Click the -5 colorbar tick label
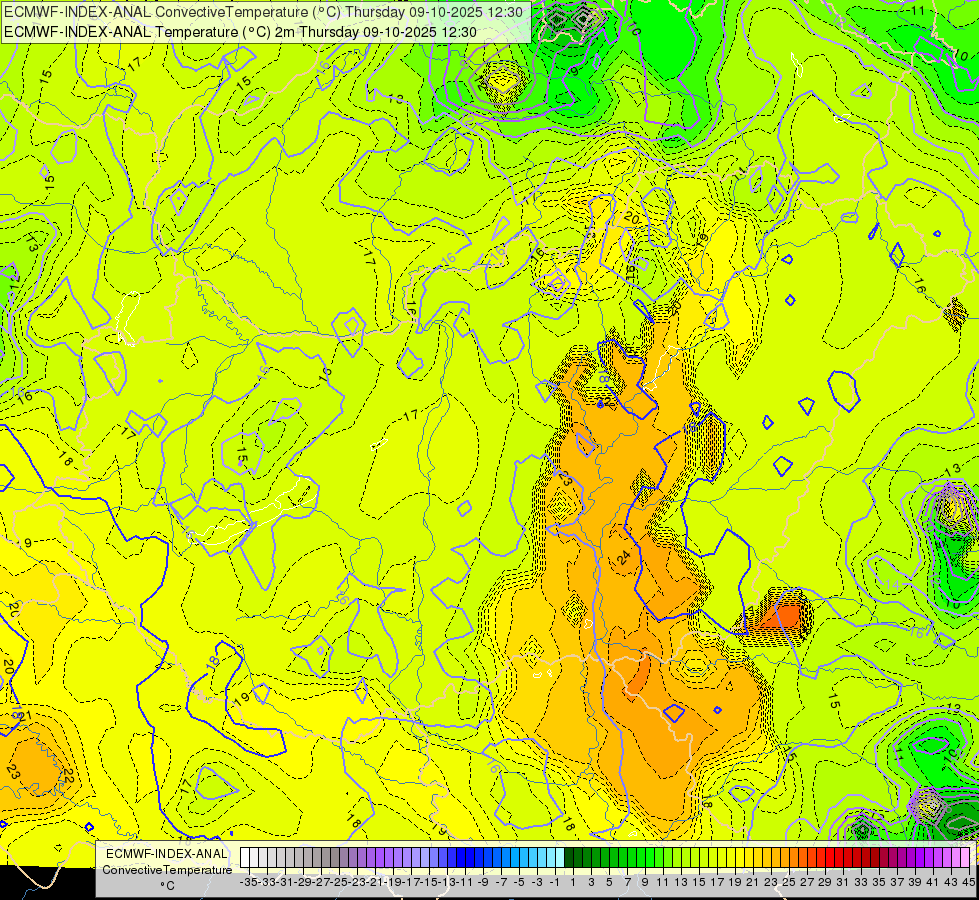The image size is (979, 900). click(519, 882)
